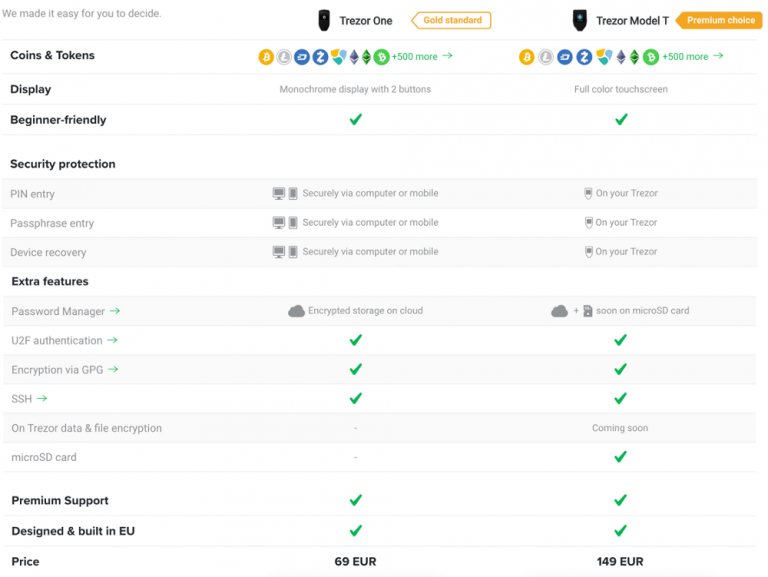Click Bitcoin Cash icon under Trezor Model T
The image size is (768, 577).
(x=651, y=57)
